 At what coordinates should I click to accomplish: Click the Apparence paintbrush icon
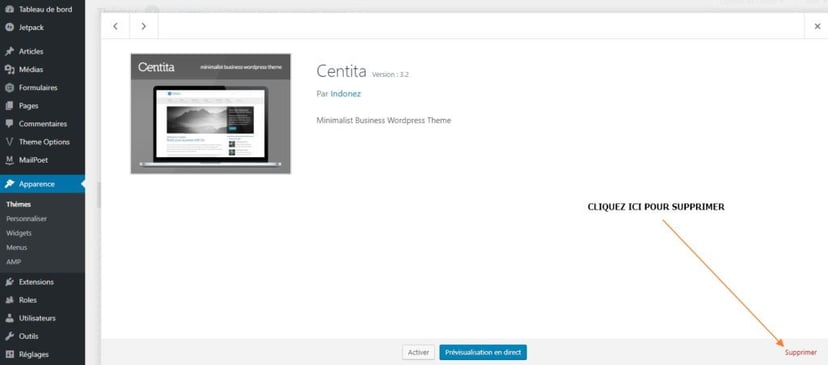(9, 184)
